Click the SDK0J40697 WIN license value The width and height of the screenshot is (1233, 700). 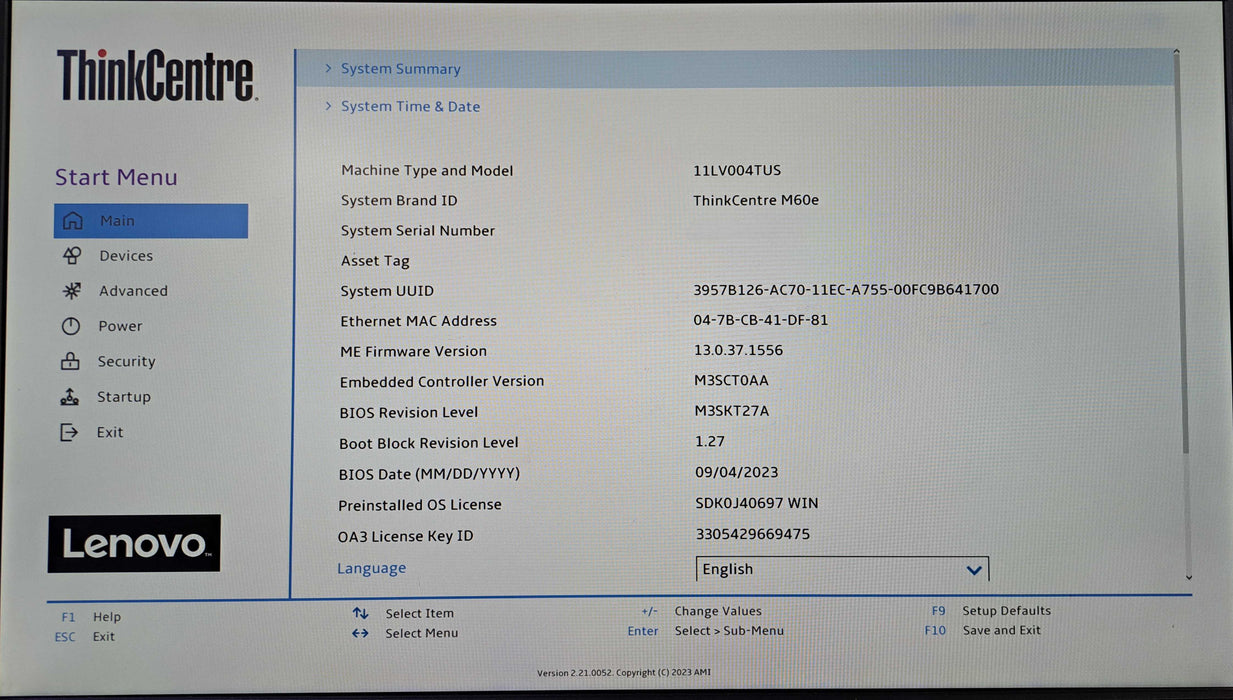(x=757, y=503)
